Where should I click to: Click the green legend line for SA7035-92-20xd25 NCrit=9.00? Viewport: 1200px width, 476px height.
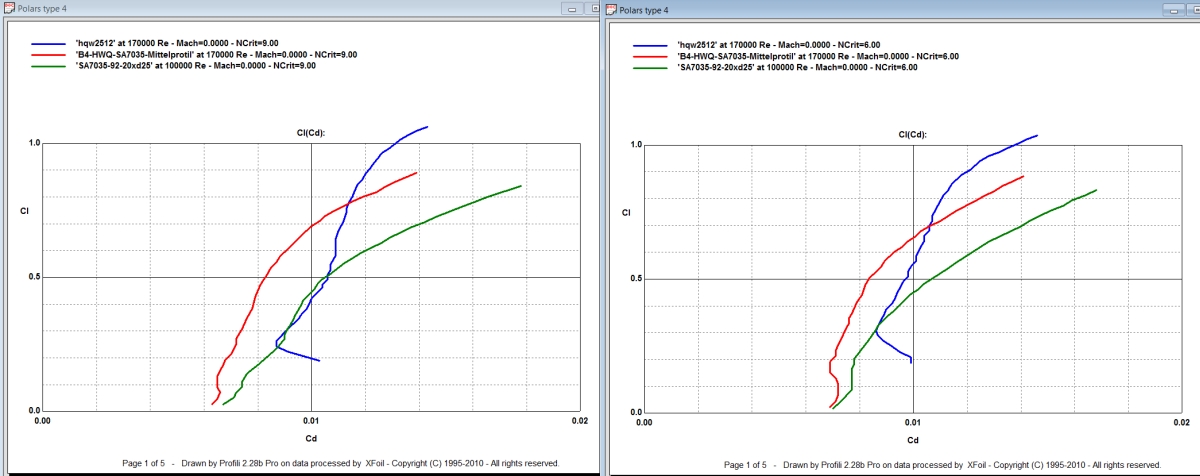(x=51, y=66)
